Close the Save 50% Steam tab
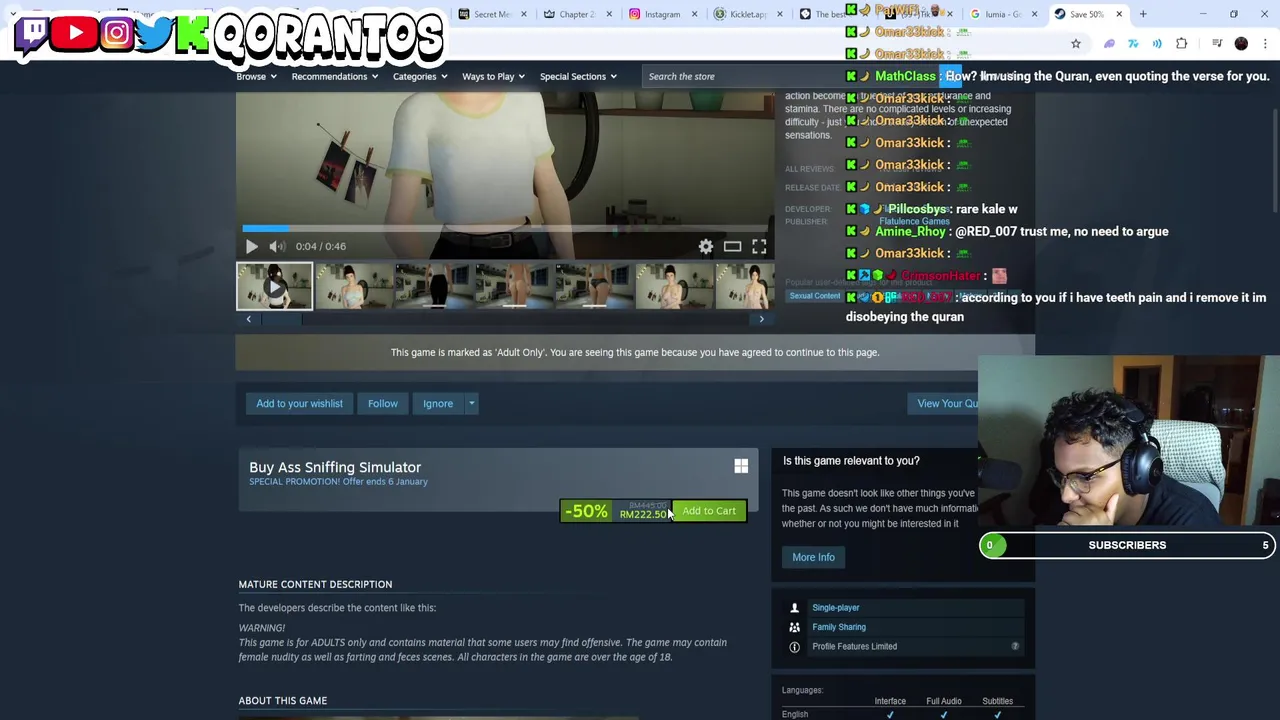Screen dimensions: 1280x720 (x=1119, y=14)
